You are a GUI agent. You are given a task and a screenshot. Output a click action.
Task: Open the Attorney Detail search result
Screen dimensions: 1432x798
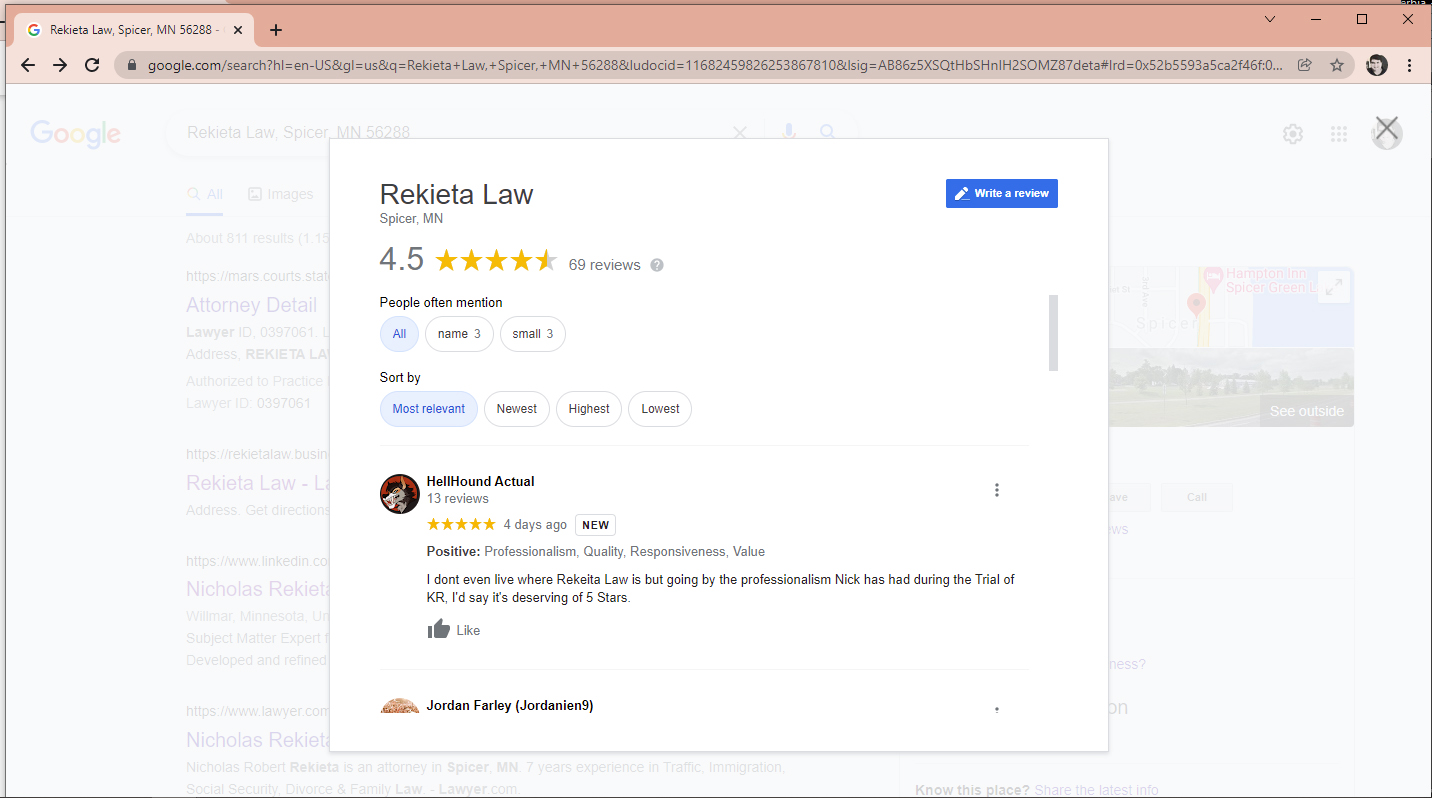pyautogui.click(x=251, y=305)
